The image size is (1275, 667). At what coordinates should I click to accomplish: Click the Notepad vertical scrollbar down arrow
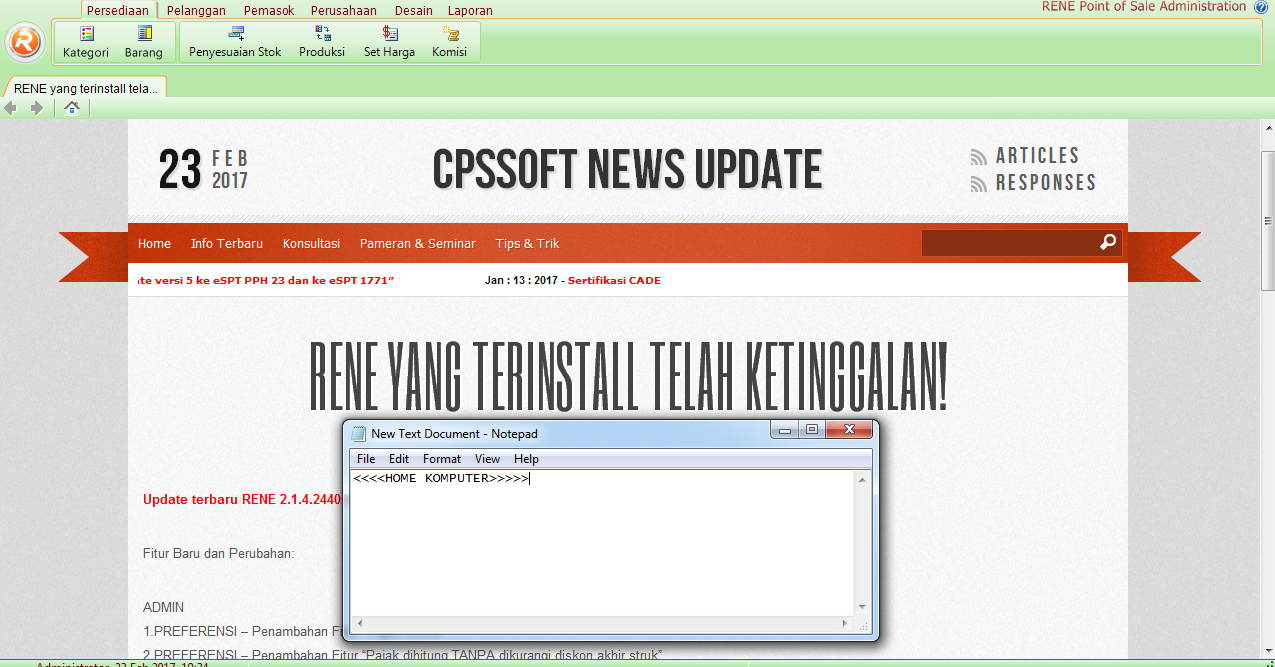pos(862,607)
